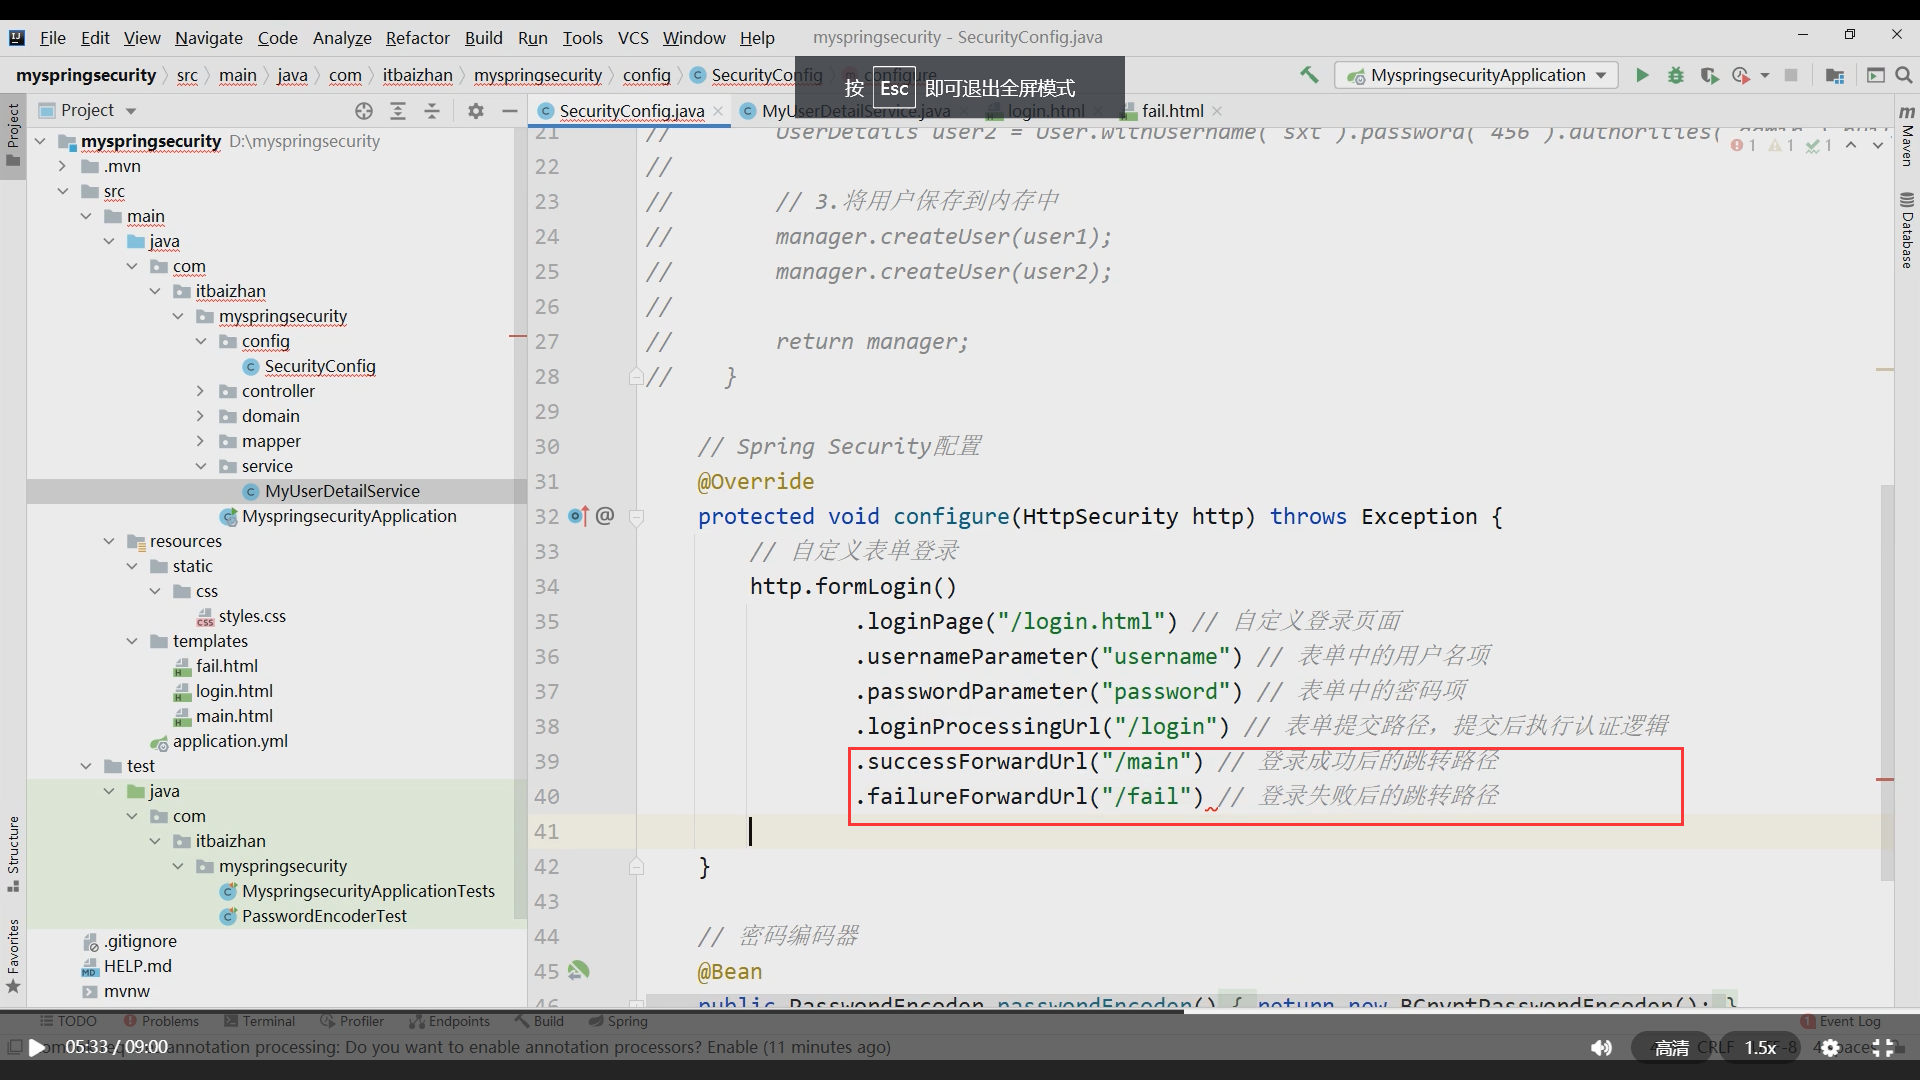Go to next highlighted error arrow

(x=1878, y=146)
